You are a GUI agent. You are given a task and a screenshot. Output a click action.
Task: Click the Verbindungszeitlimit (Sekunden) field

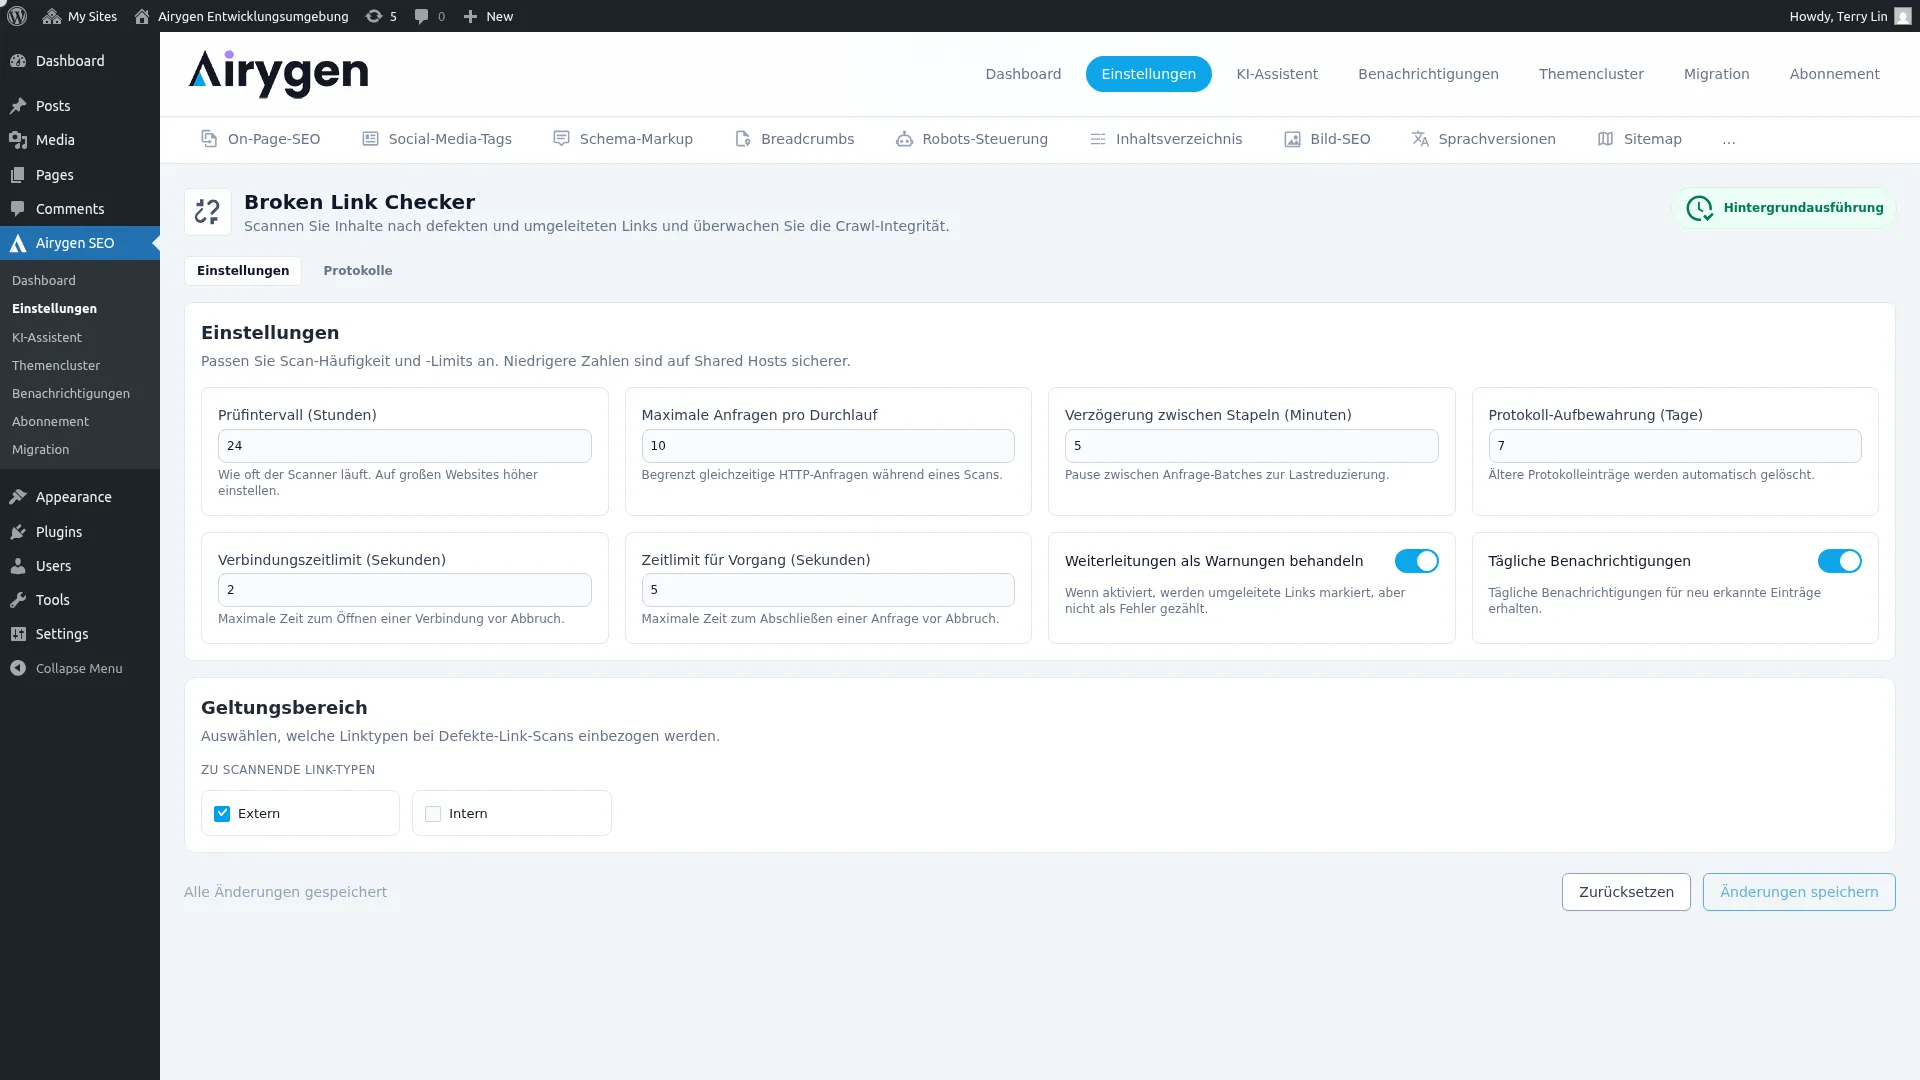(404, 590)
